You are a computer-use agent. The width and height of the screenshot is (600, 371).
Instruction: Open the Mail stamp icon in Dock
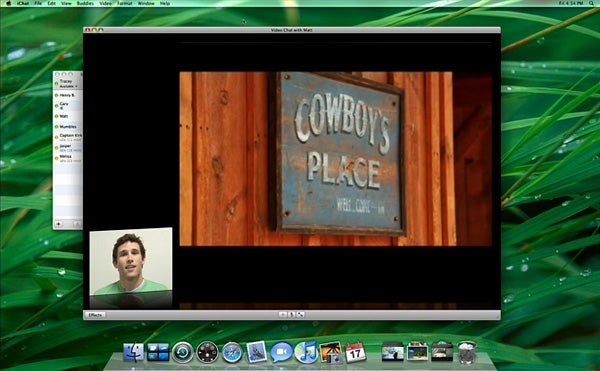pos(257,351)
